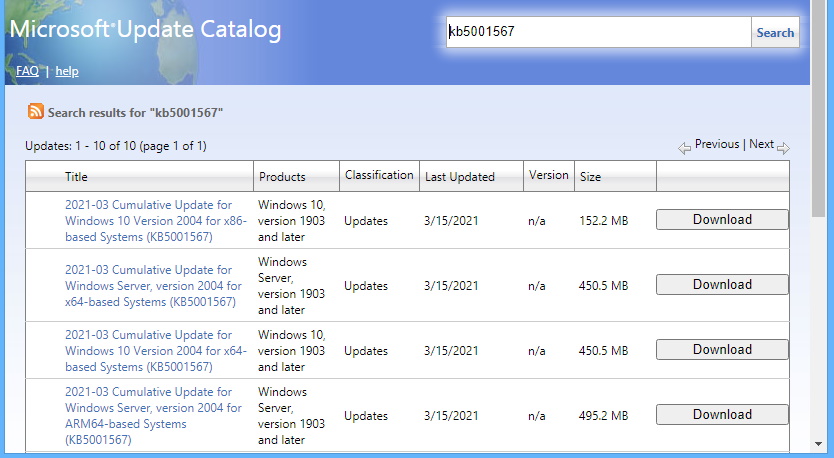834x458 pixels.
Task: Select the "152.2 MB" size cell
Action: 604,221
